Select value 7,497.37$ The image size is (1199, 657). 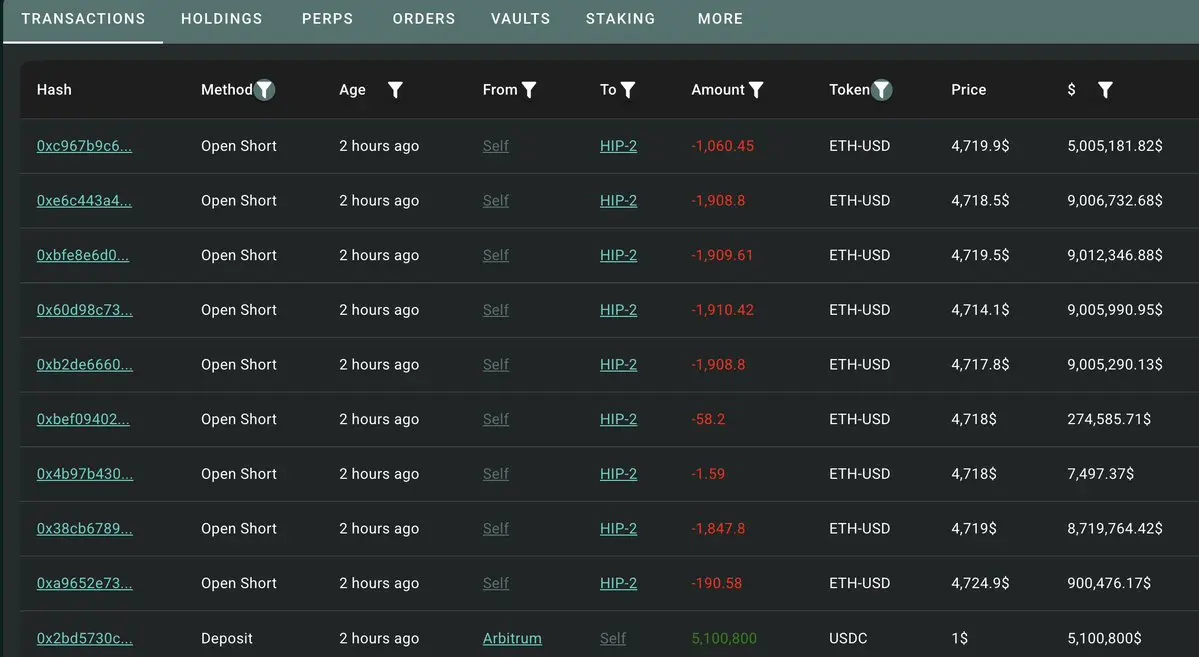[1100, 473]
